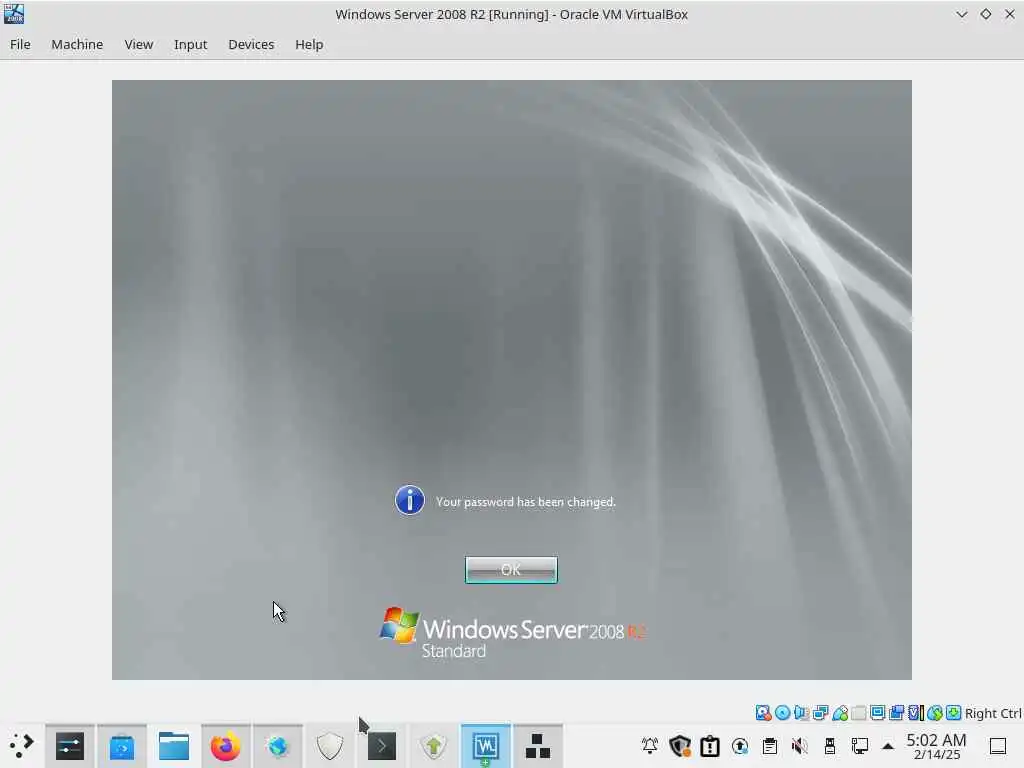Expand hidden system tray icons

tap(888, 746)
